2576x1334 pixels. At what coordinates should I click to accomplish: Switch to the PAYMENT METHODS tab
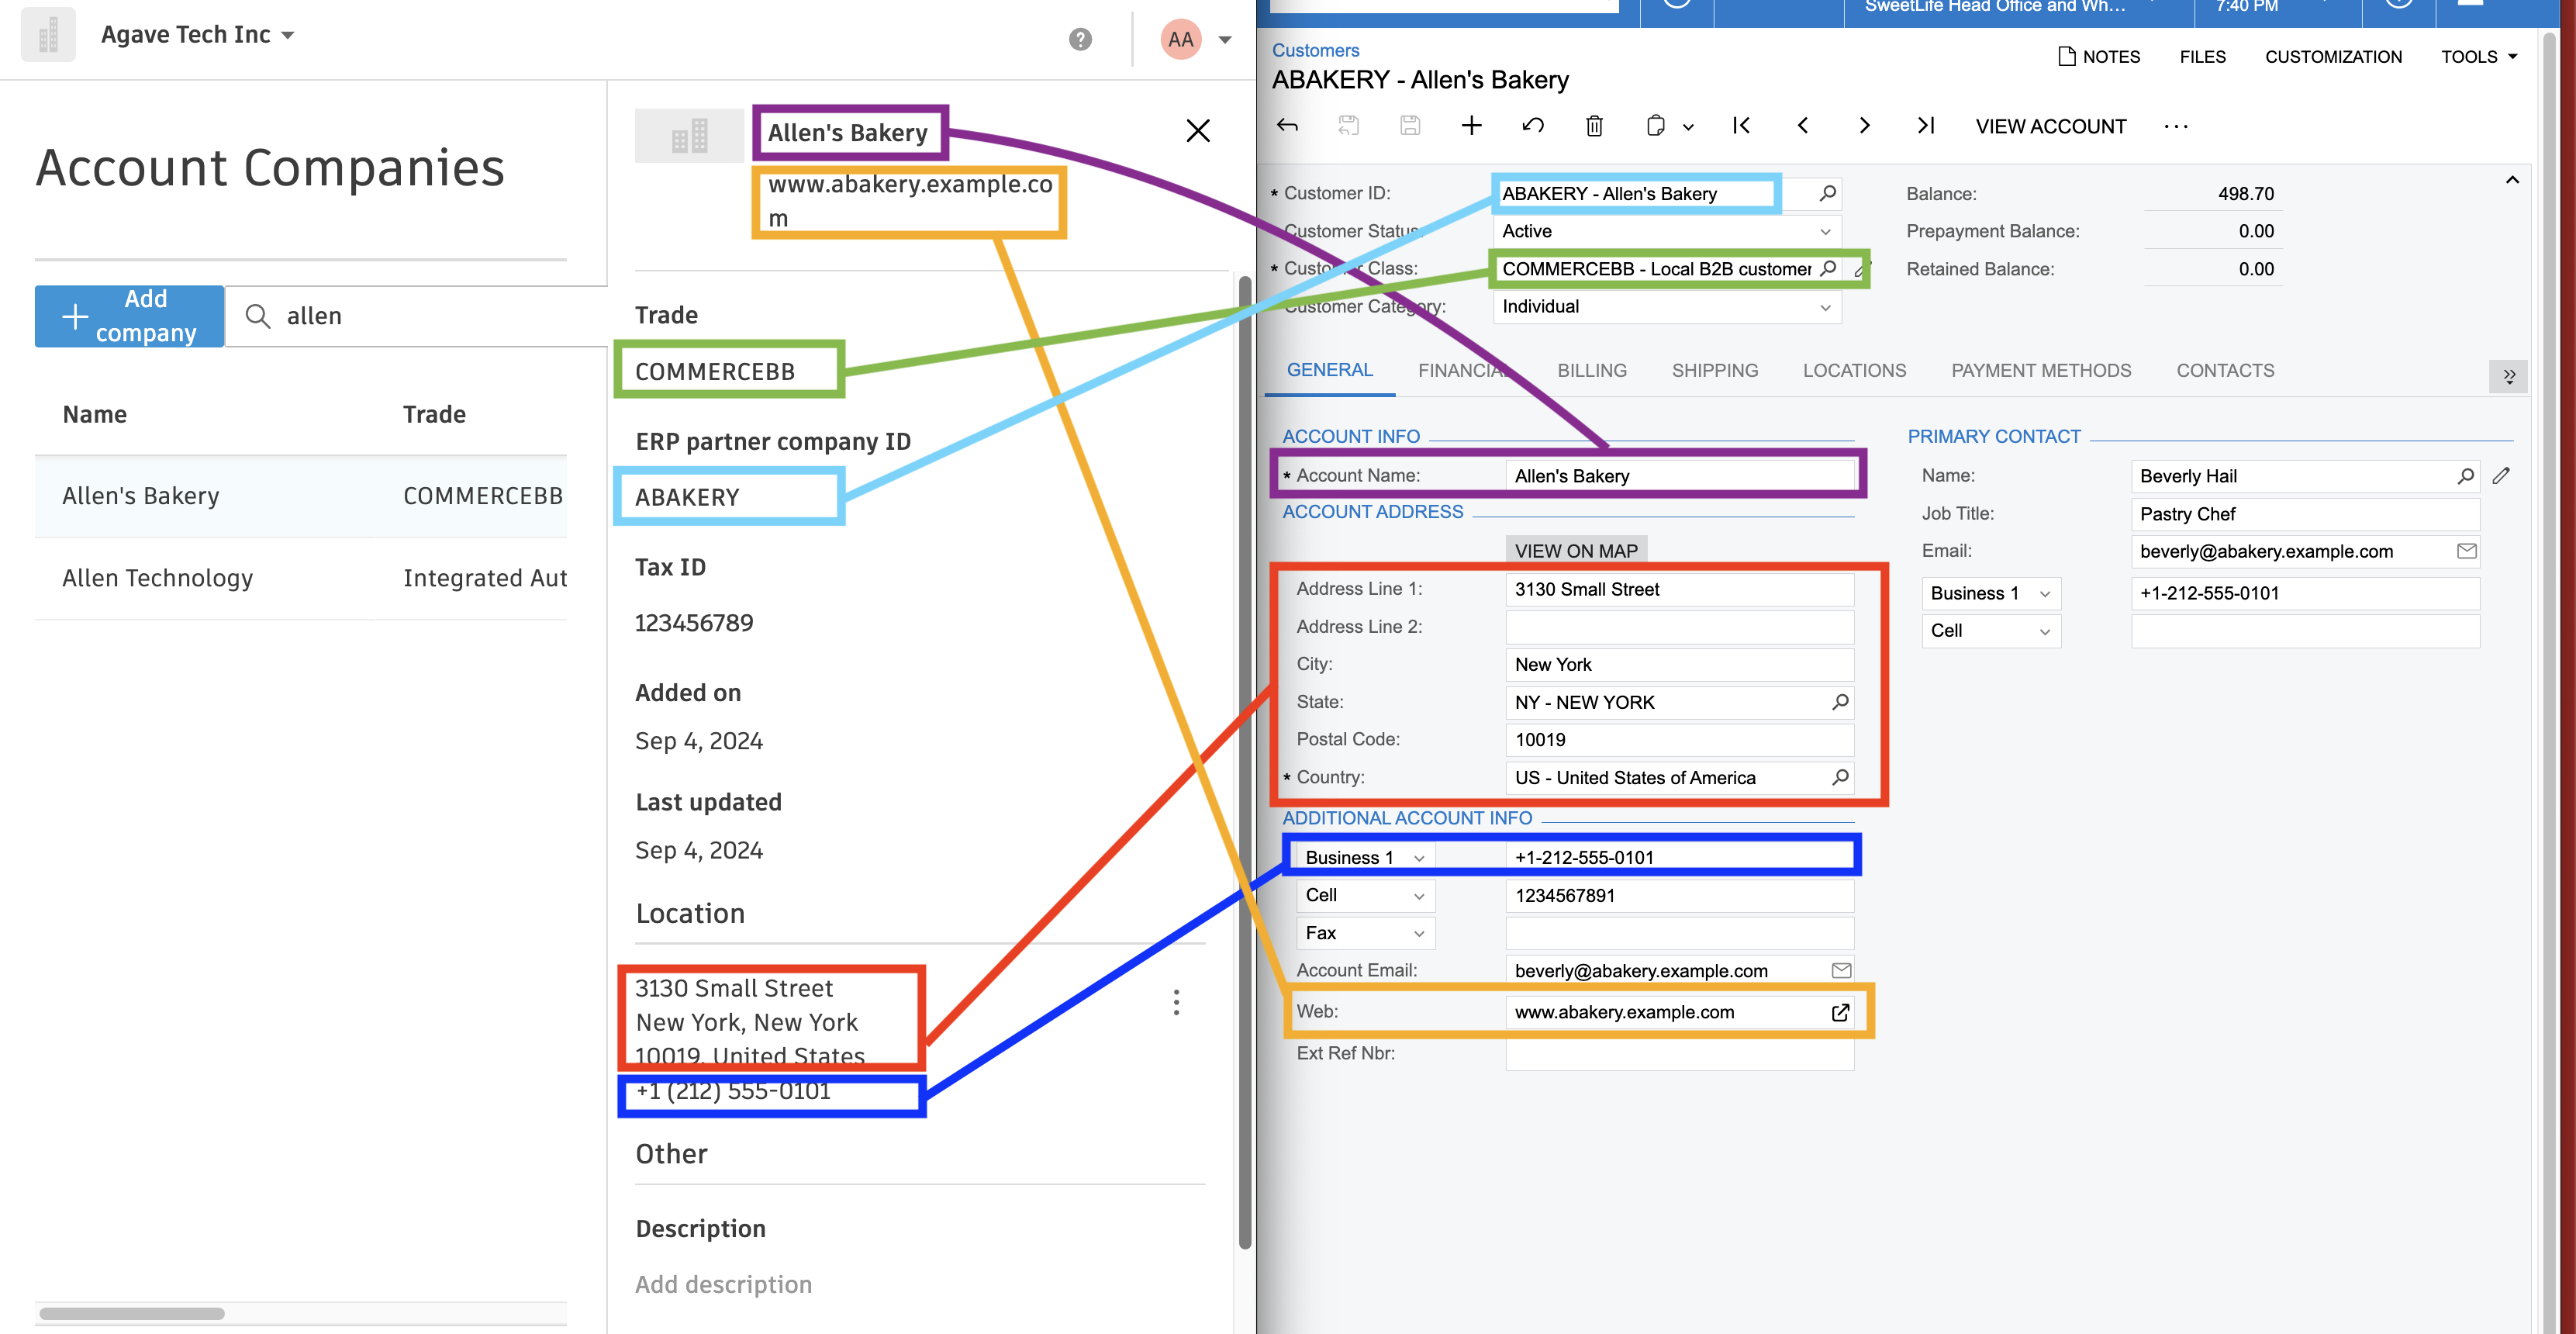coord(2041,371)
